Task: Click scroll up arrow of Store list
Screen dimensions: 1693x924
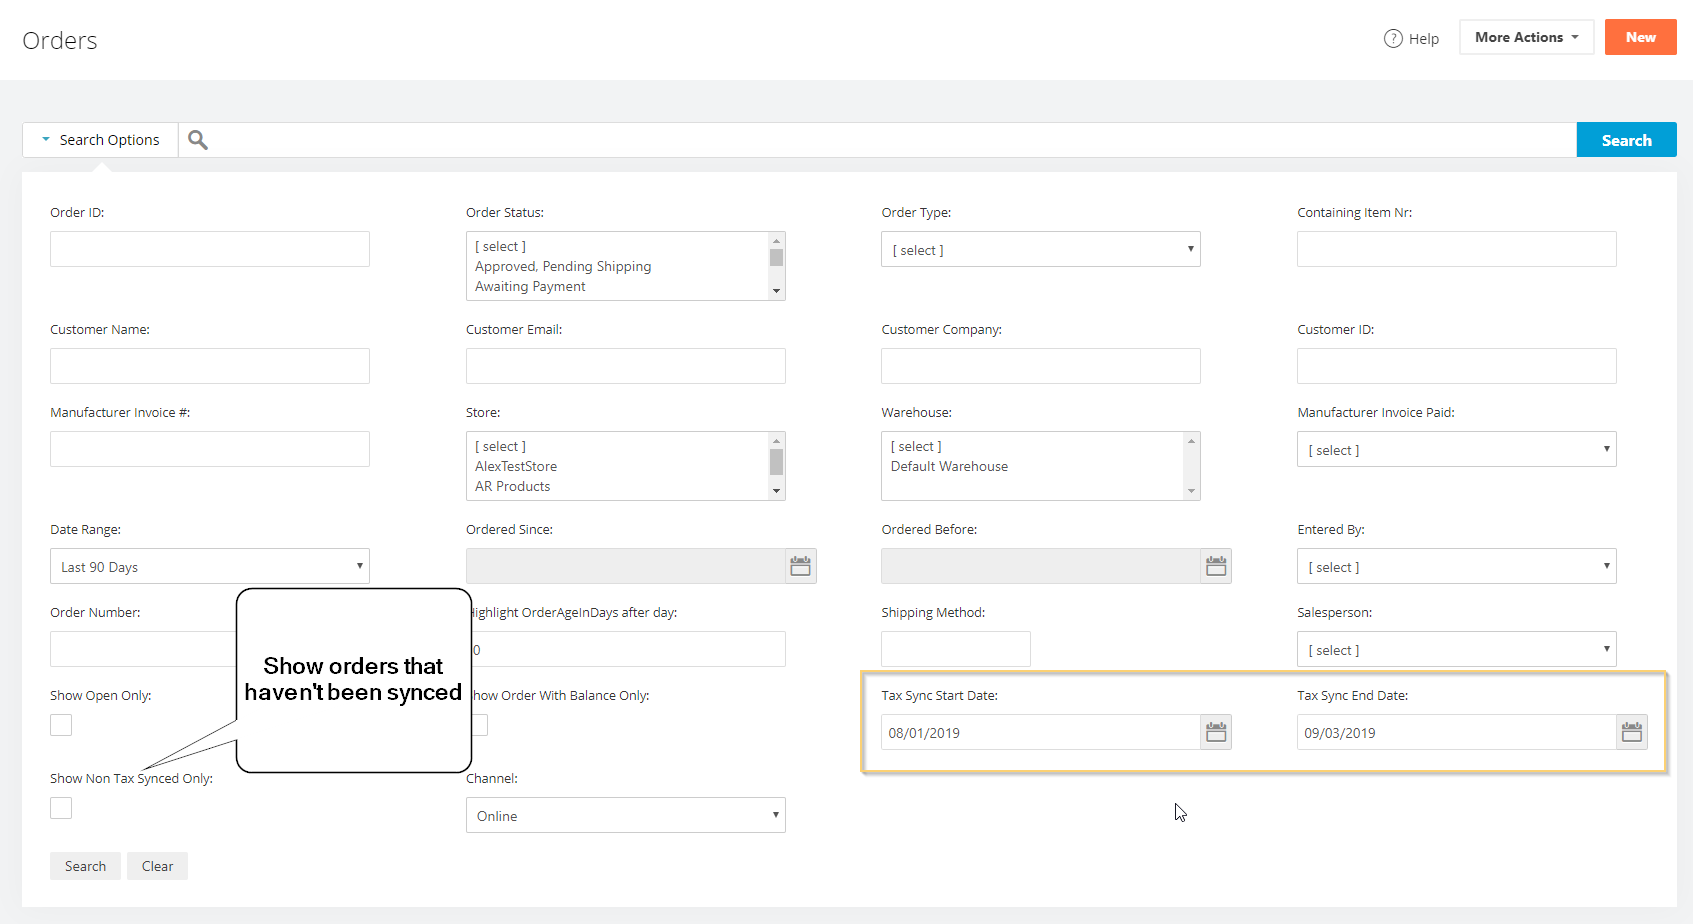Action: [776, 441]
